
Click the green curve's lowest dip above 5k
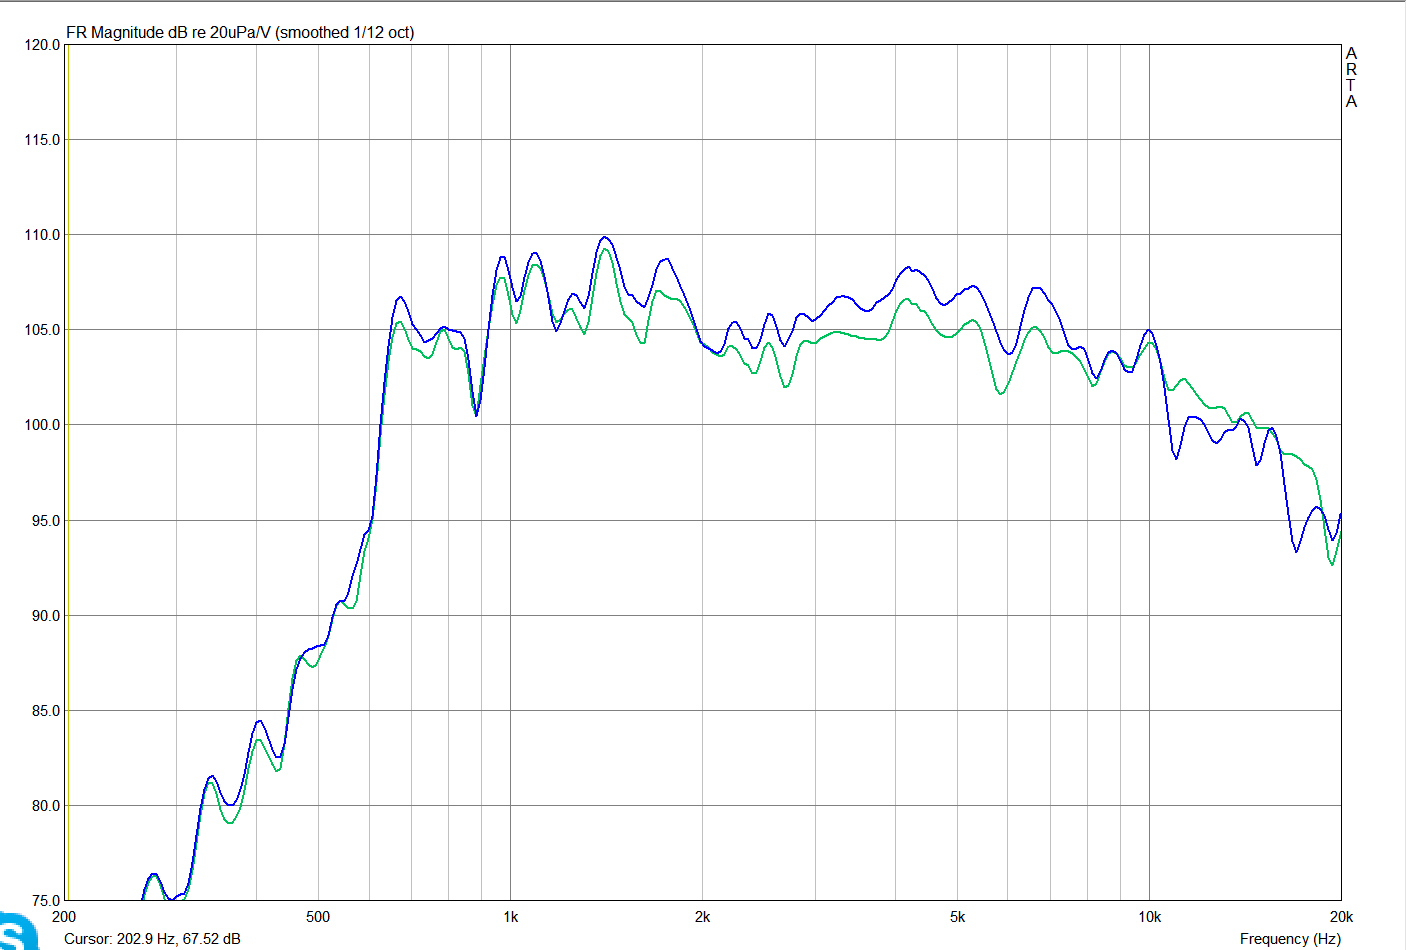[x=1332, y=564]
